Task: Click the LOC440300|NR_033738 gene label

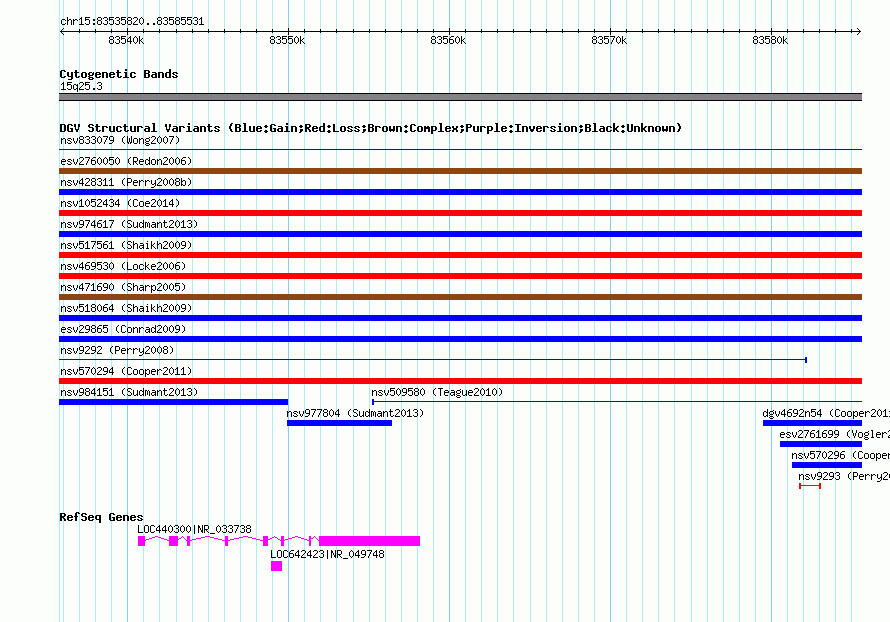Action: pyautogui.click(x=194, y=529)
